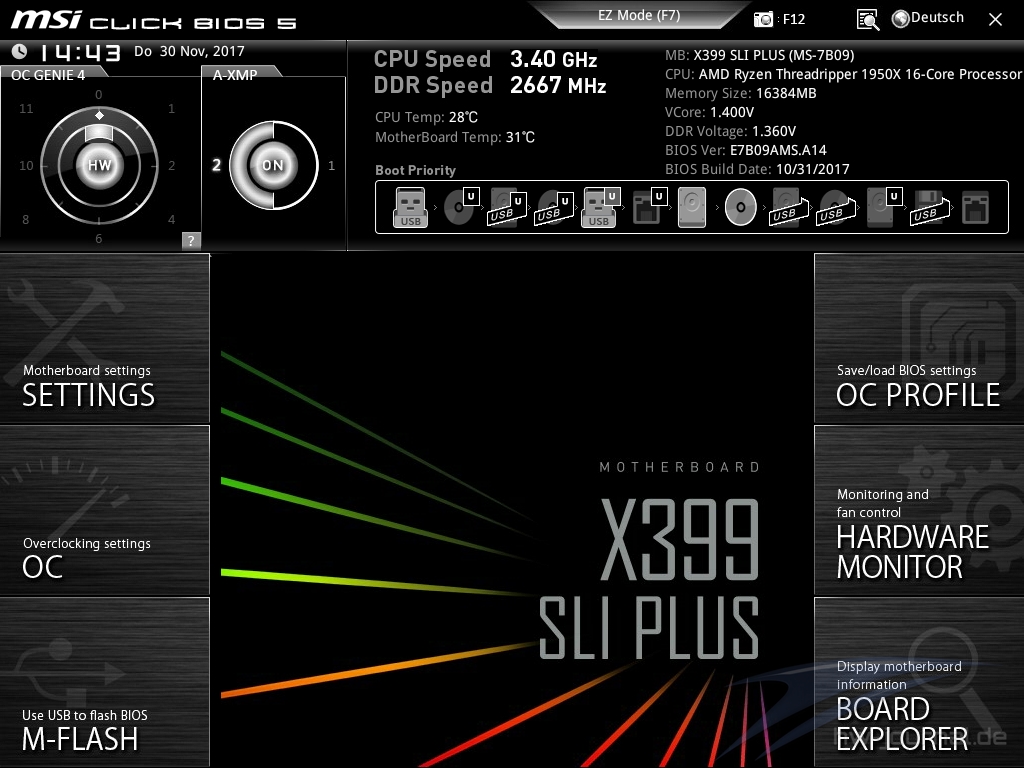Click the clock icon beside the time
The width and height of the screenshot is (1024, 768).
click(20, 51)
